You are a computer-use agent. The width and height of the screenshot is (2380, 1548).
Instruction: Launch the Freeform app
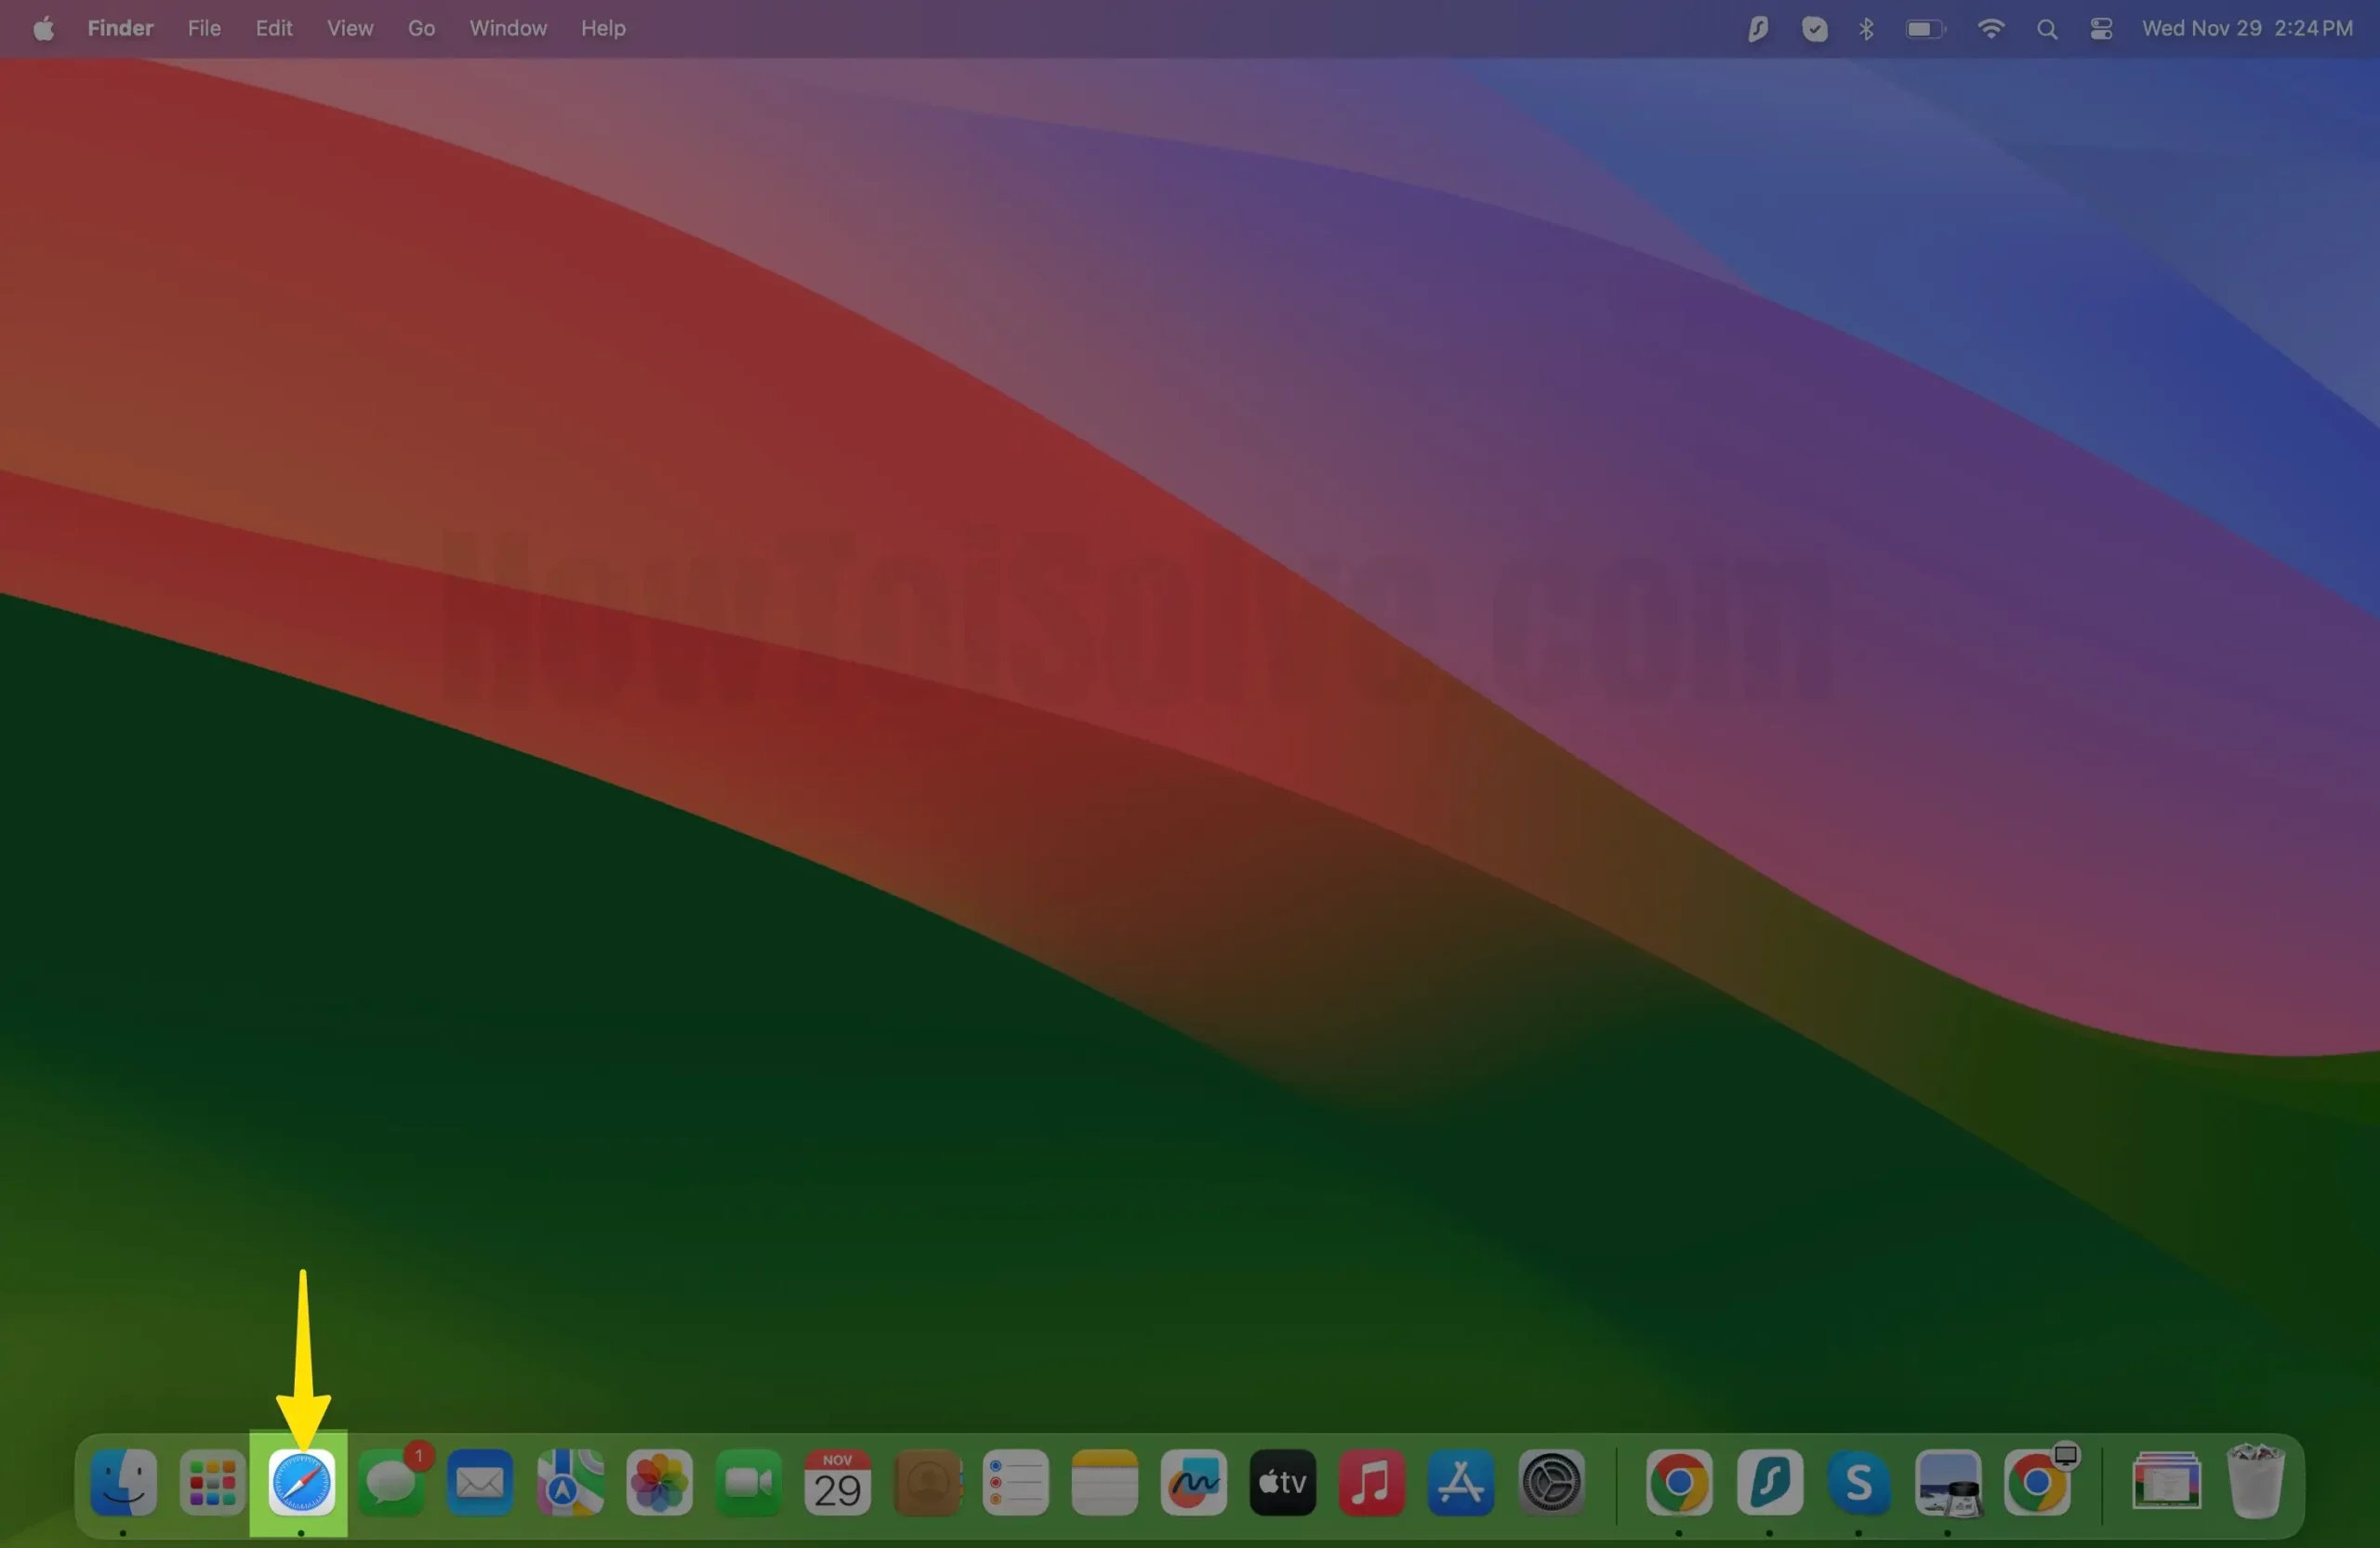pyautogui.click(x=1193, y=1482)
